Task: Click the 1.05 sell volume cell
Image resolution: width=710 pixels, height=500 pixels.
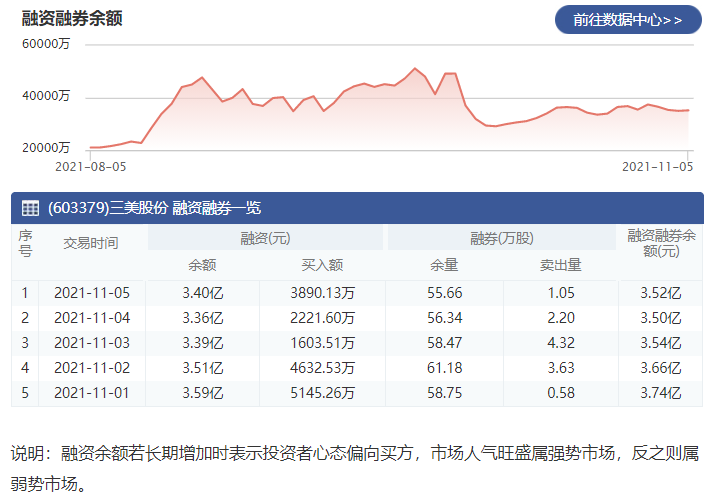Action: pyautogui.click(x=561, y=293)
